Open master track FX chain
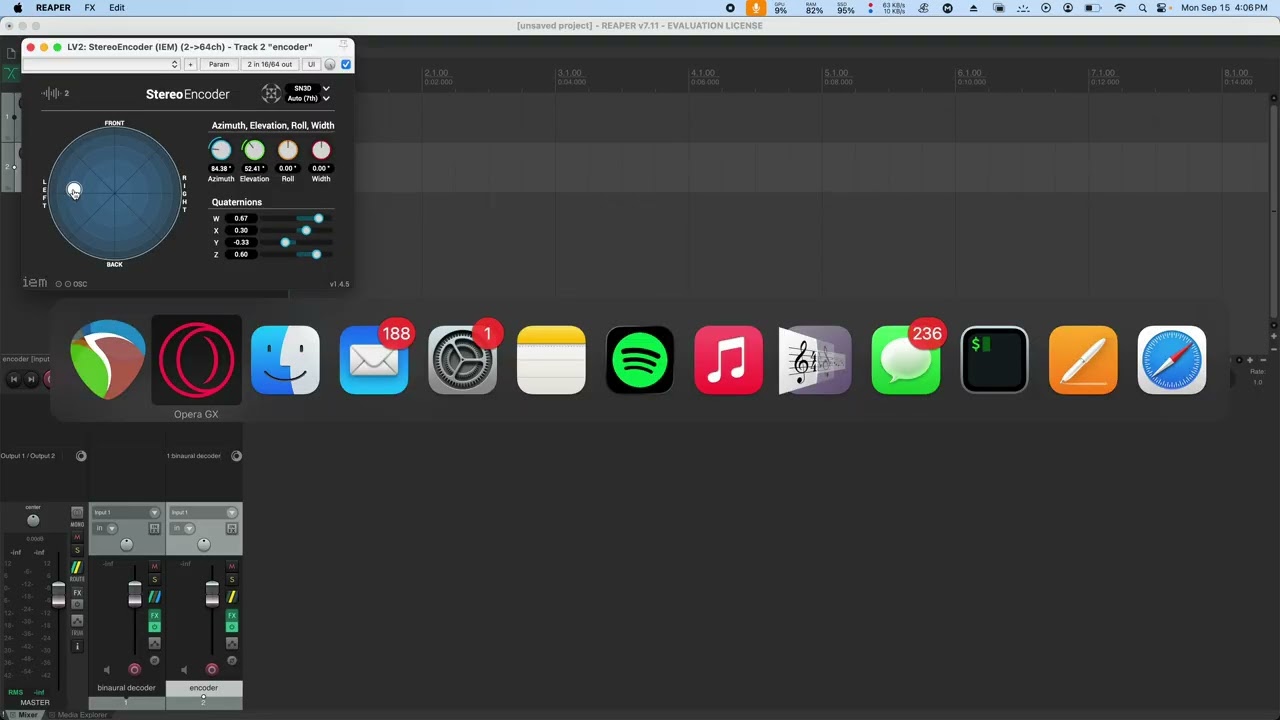Screen dimensions: 1280x720 [x=77, y=592]
